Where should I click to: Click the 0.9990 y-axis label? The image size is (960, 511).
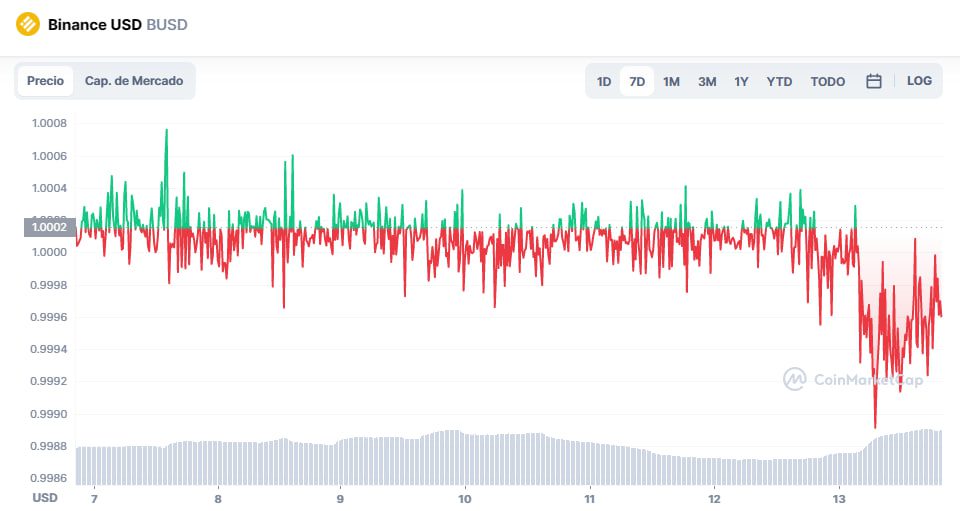coord(49,414)
